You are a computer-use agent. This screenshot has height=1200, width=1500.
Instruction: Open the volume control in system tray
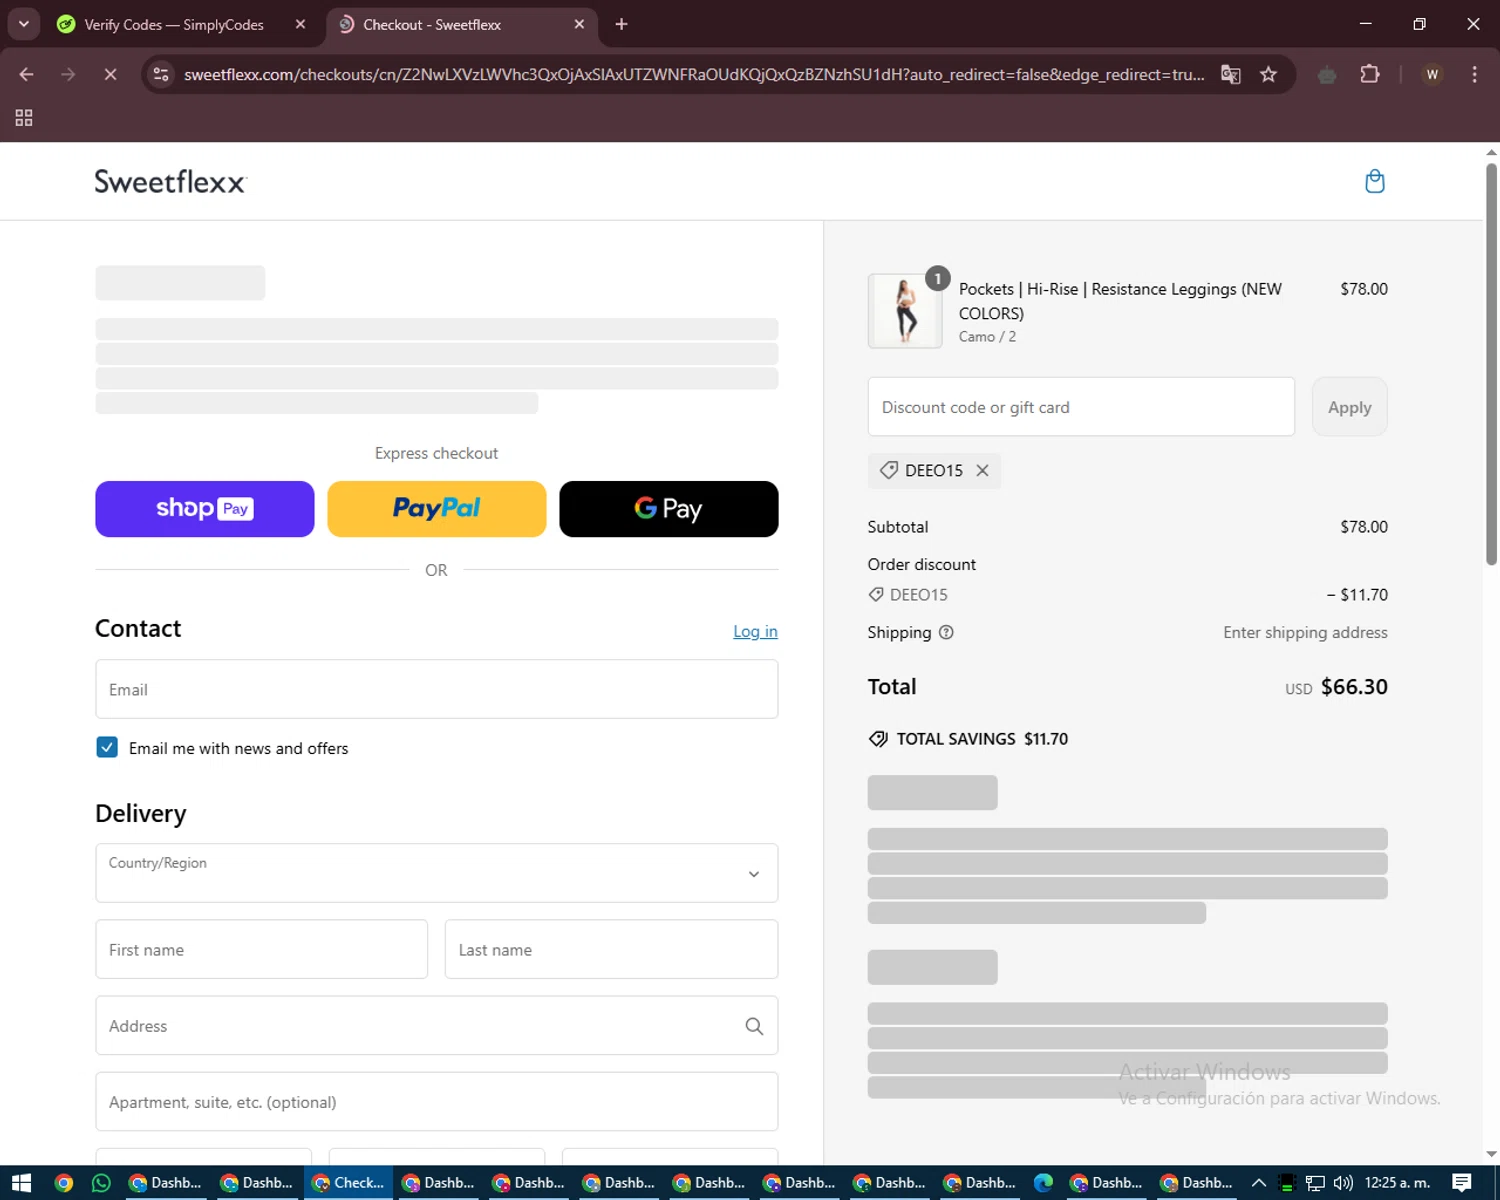pyautogui.click(x=1343, y=1183)
